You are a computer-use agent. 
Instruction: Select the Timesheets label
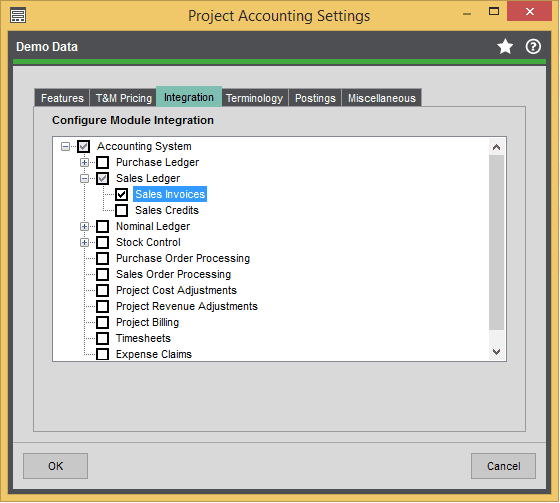[143, 338]
